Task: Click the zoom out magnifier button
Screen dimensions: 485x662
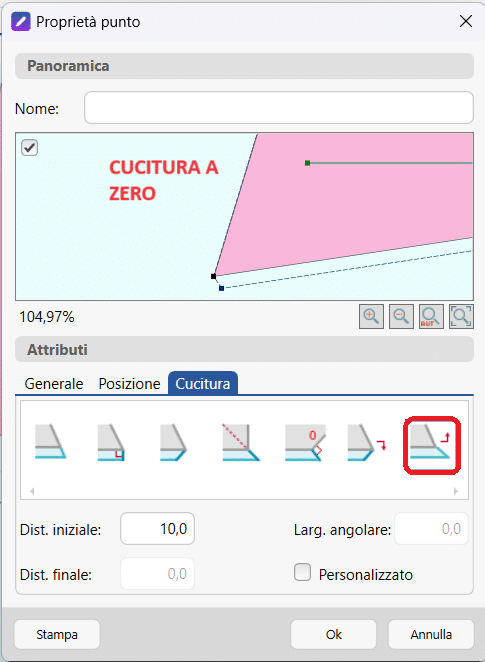Action: tap(401, 316)
